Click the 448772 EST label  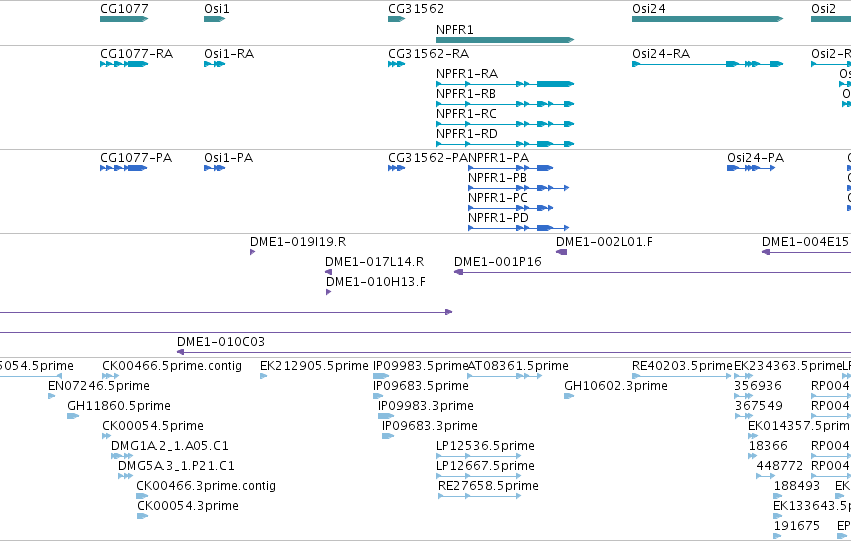tap(780, 467)
